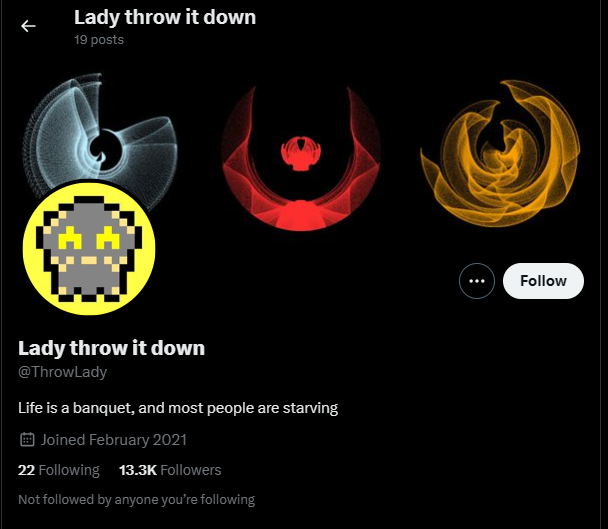Open the orange swirl banner artwork

click(x=500, y=154)
